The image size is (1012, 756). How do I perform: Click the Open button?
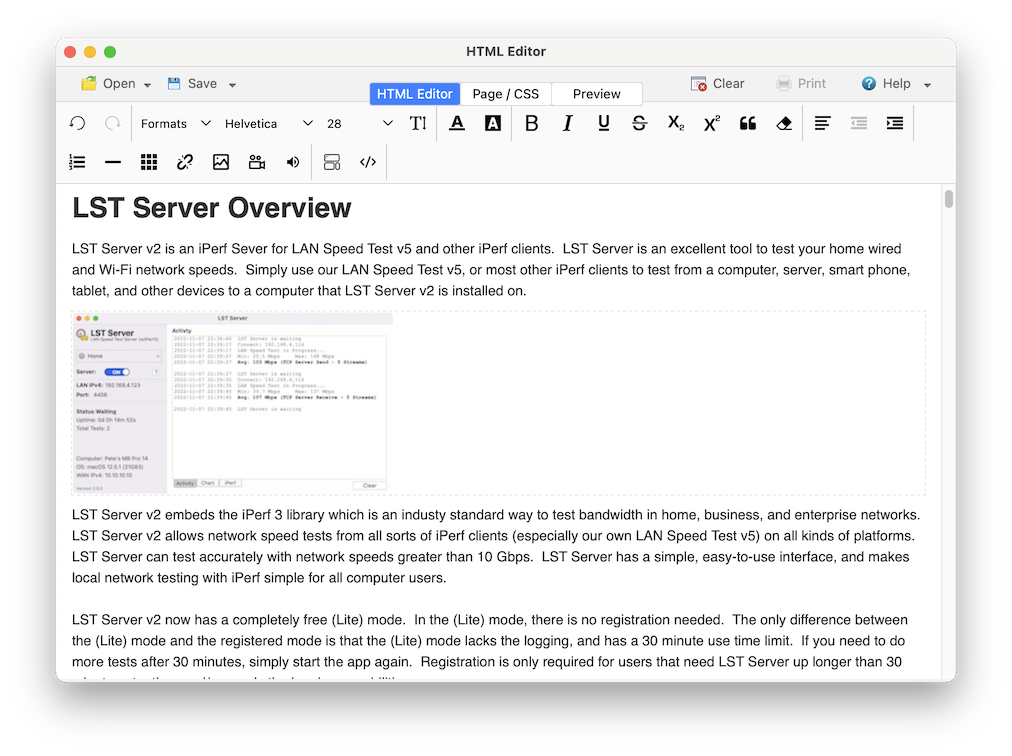pyautogui.click(x=108, y=83)
